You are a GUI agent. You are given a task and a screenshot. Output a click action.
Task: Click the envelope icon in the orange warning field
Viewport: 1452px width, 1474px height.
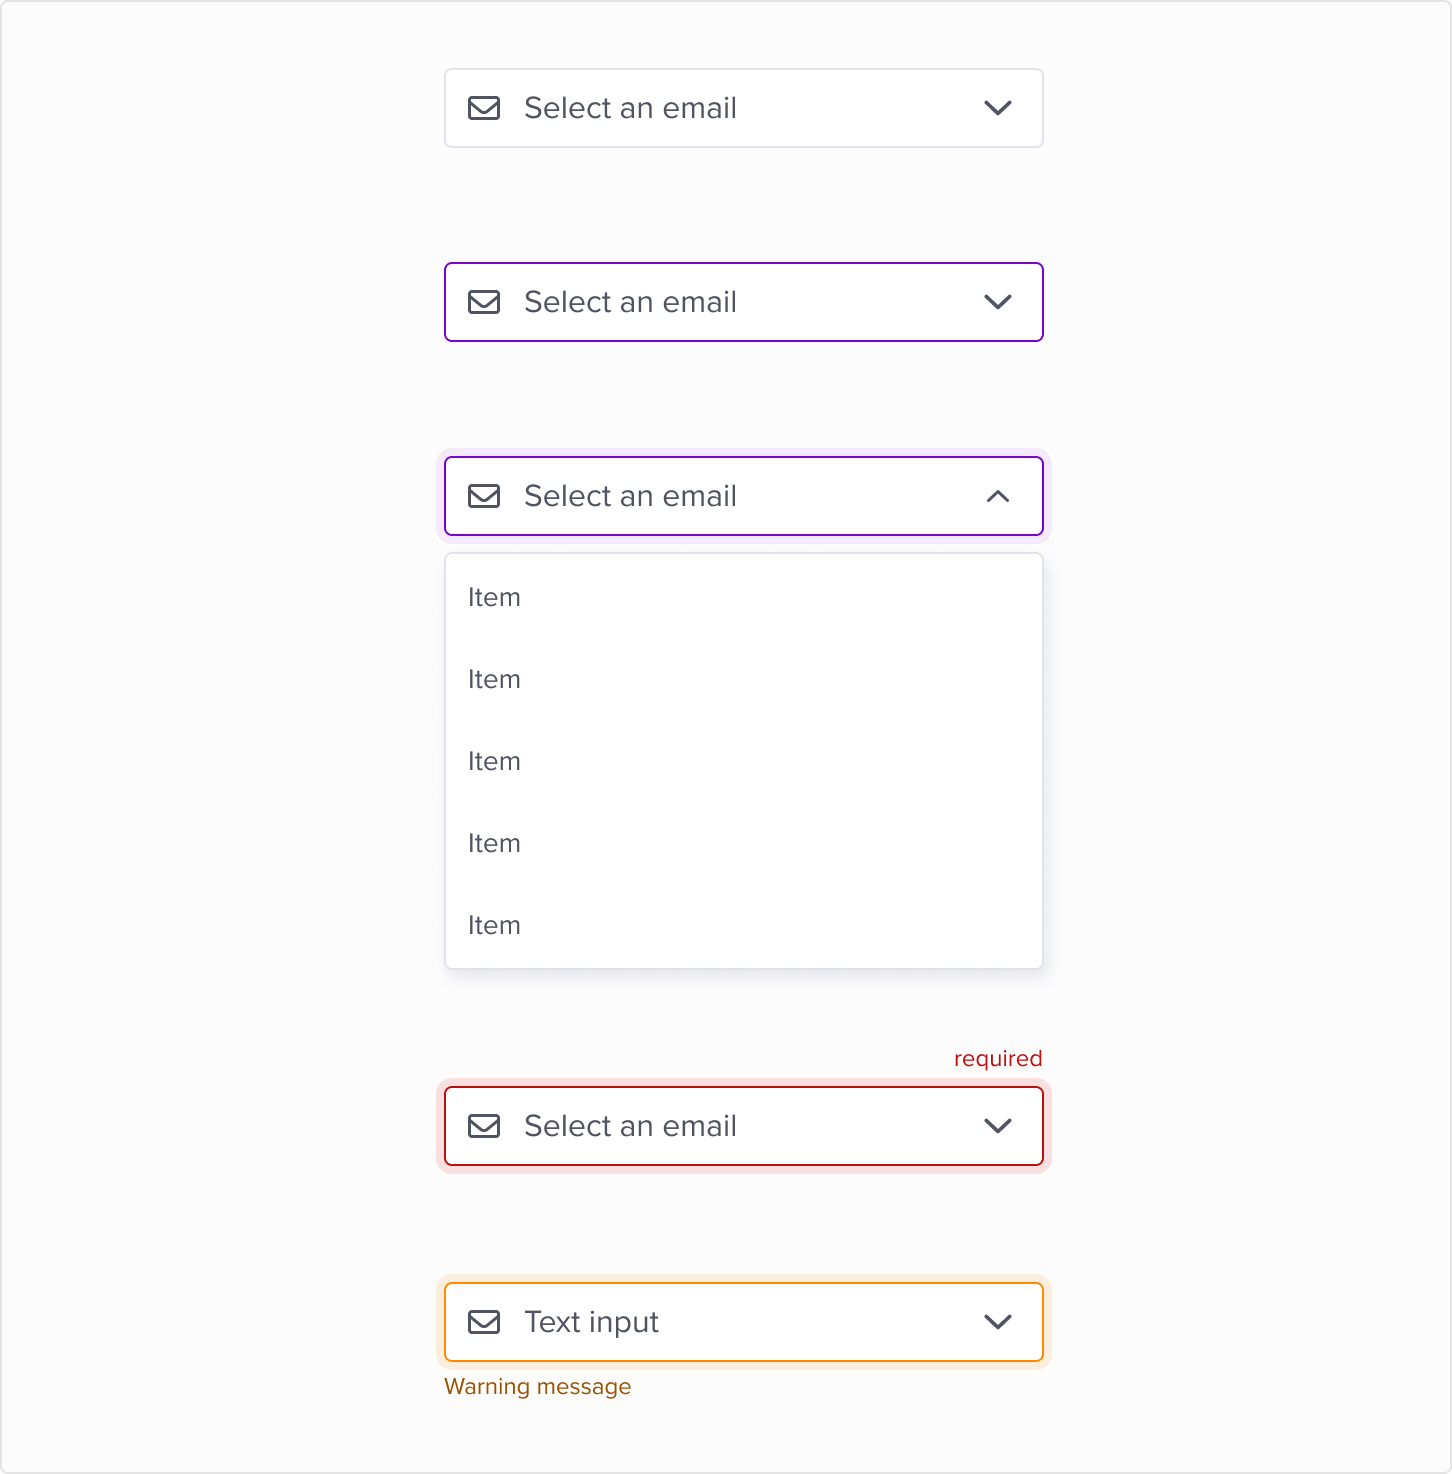[x=484, y=1322]
